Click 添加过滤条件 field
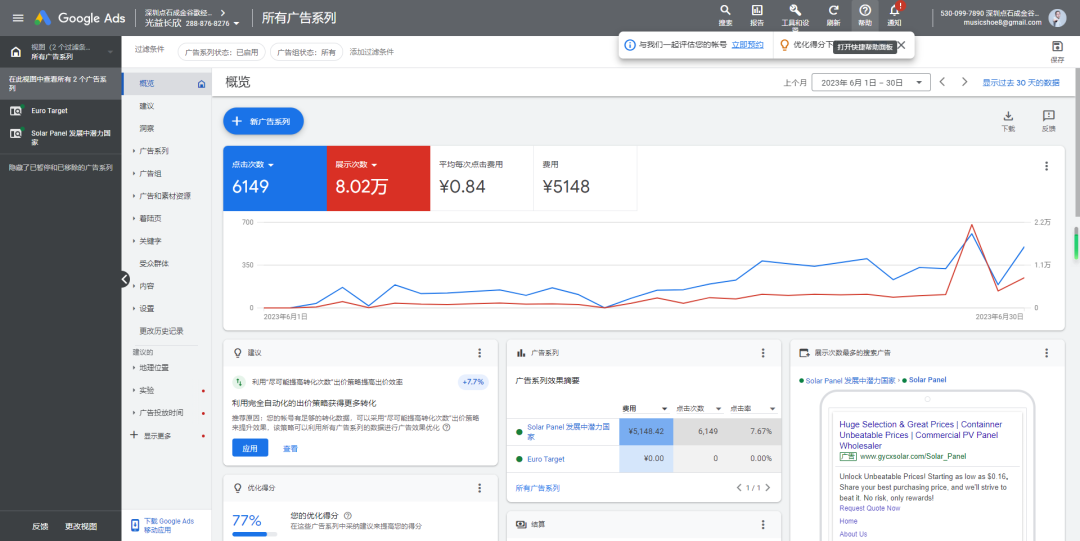Image resolution: width=1080 pixels, height=541 pixels. (x=372, y=52)
